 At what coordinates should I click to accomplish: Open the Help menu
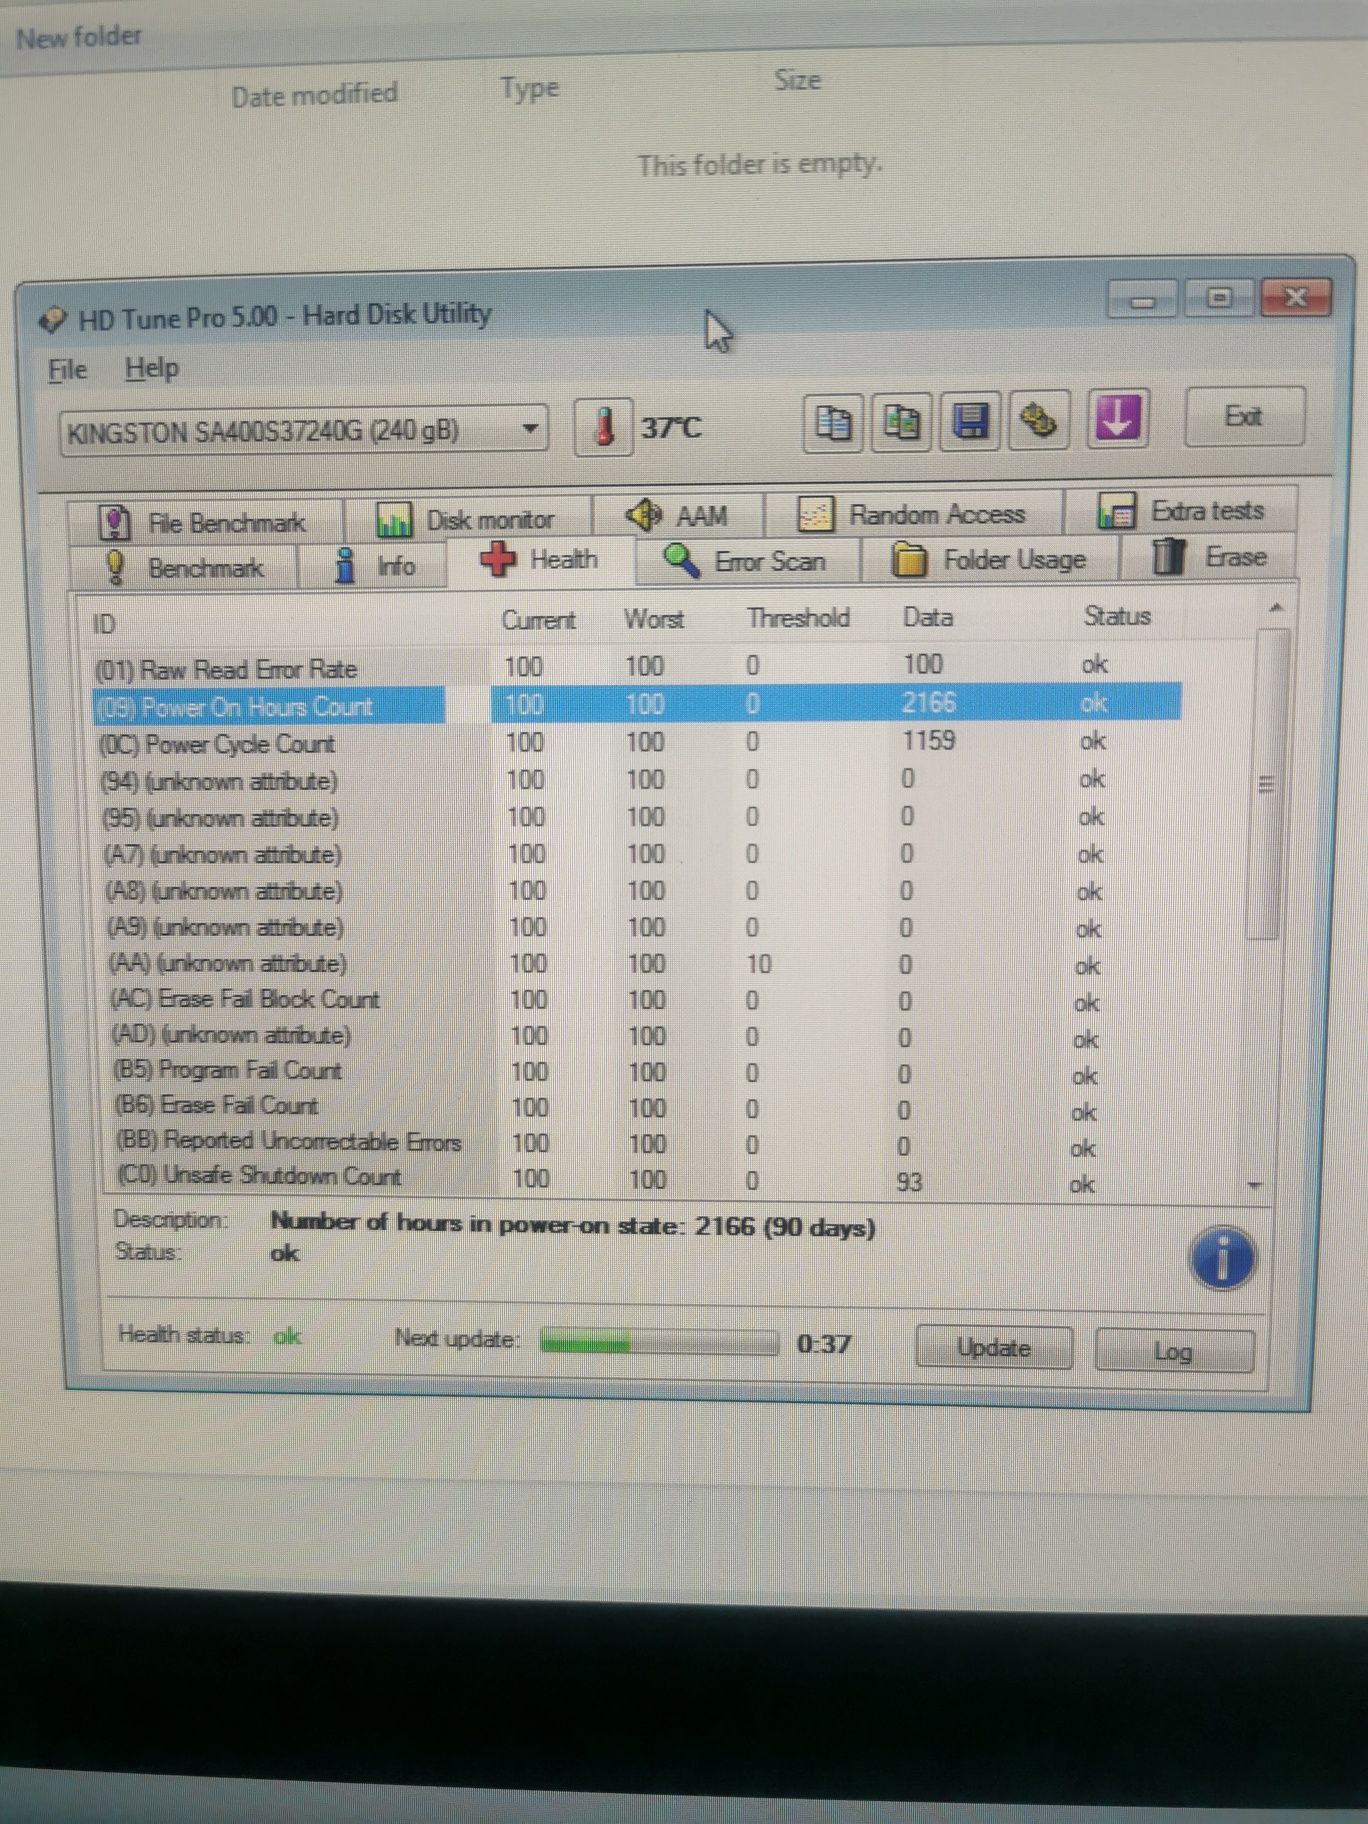click(152, 368)
